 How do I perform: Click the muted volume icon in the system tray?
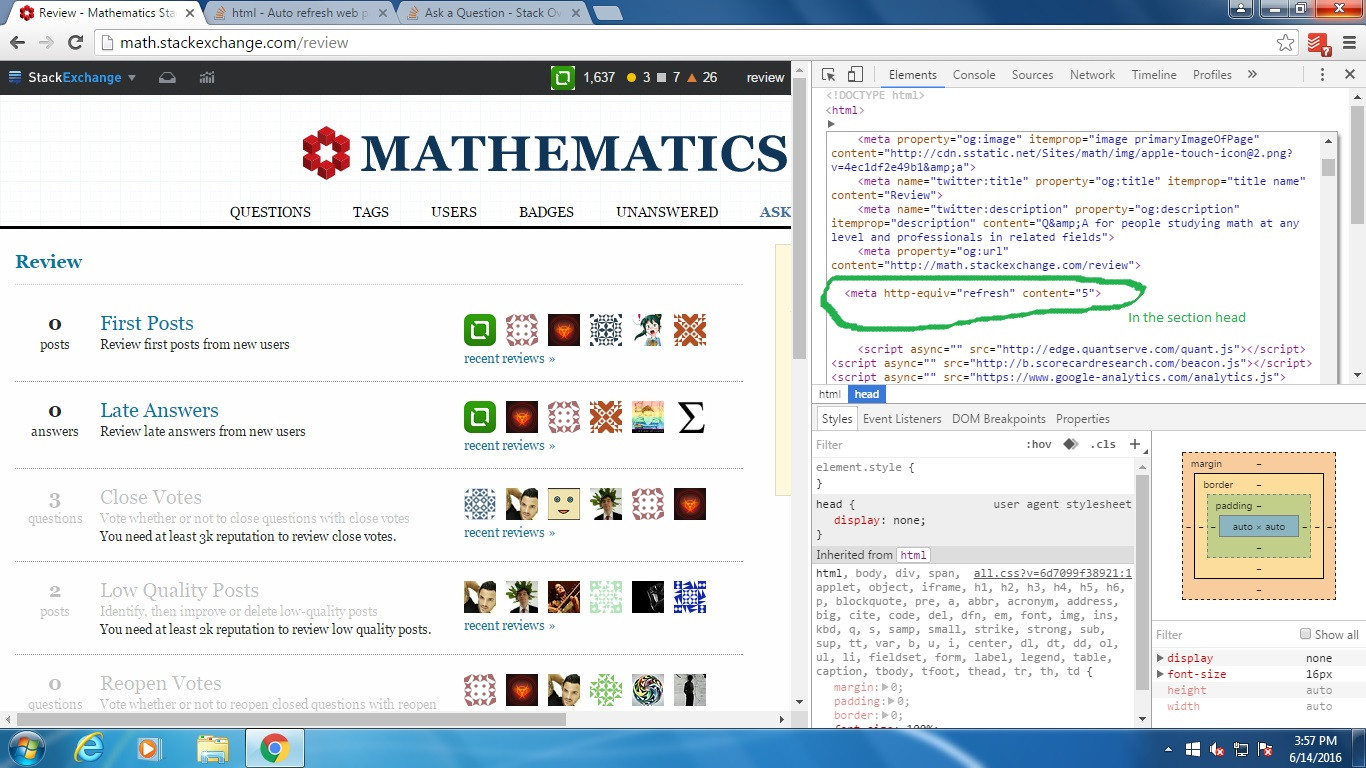tap(1217, 749)
